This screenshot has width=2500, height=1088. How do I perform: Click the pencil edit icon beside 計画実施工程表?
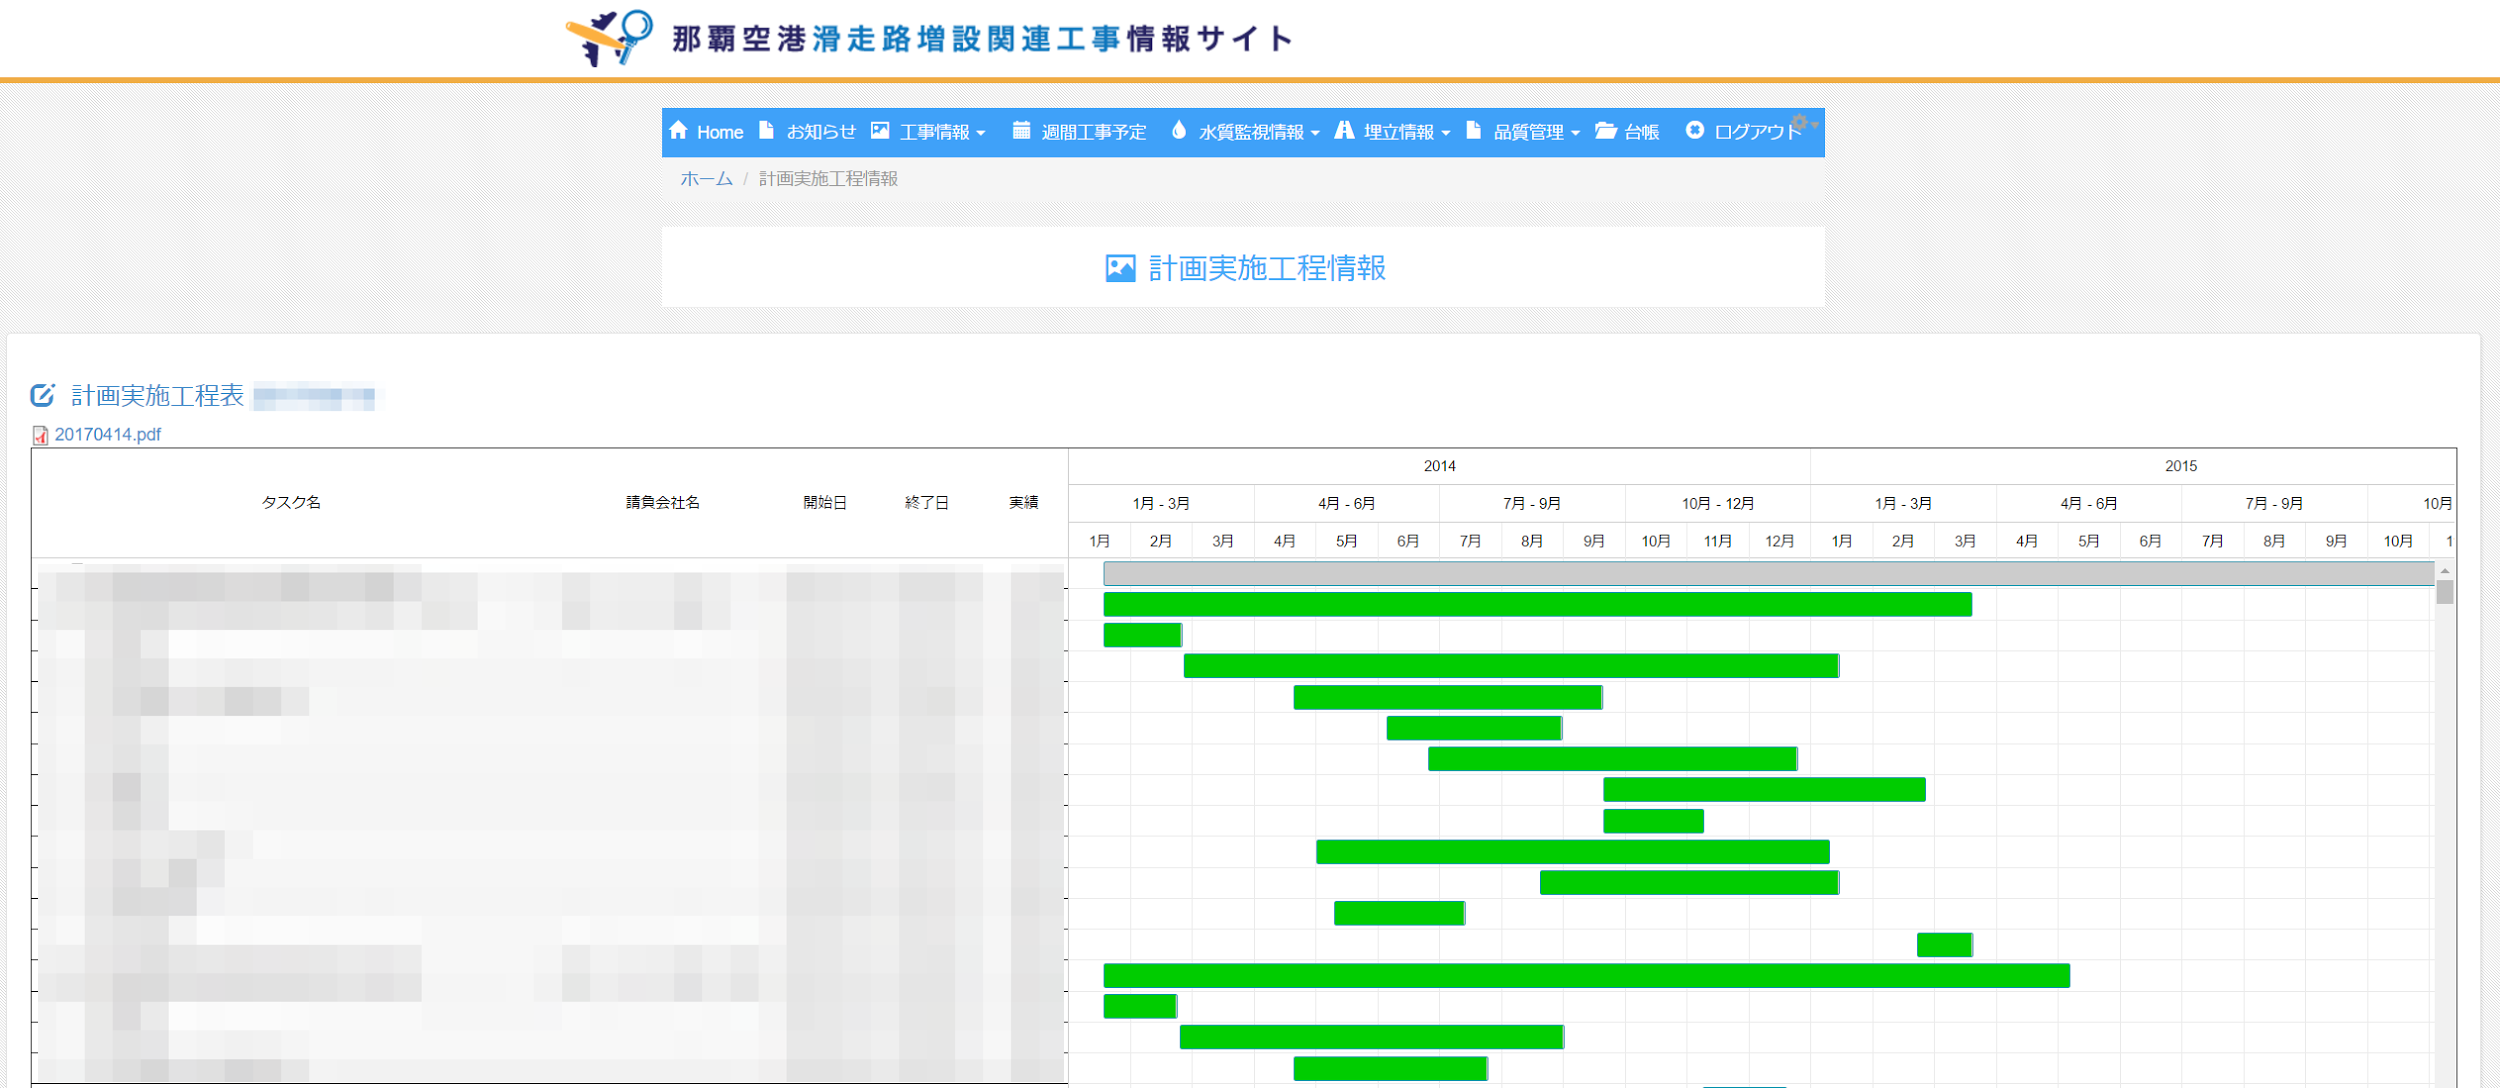[x=42, y=394]
